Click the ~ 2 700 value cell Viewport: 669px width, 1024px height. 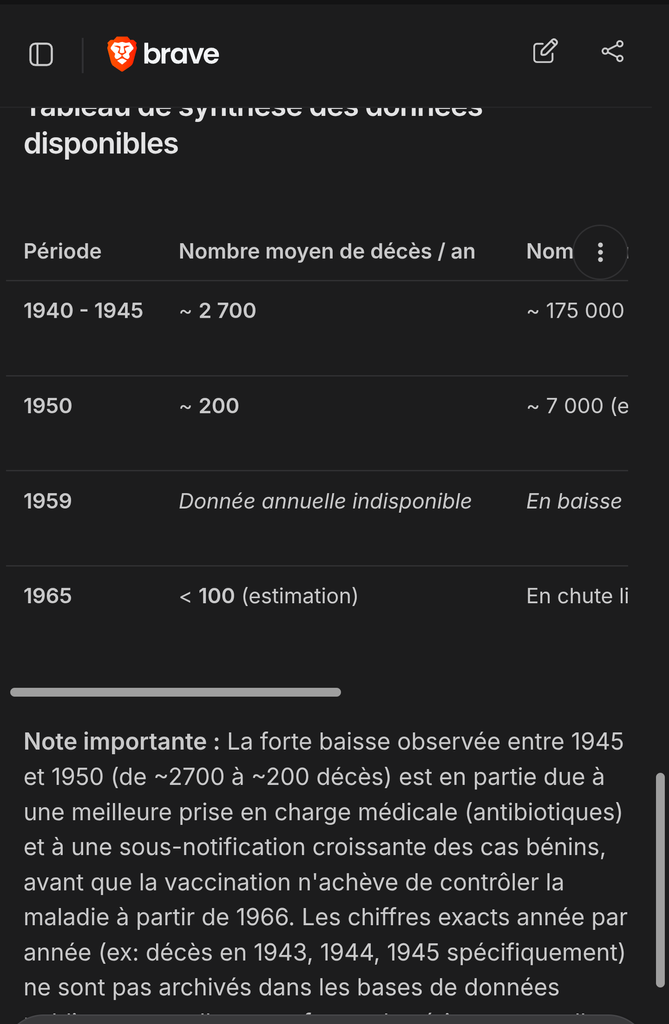click(x=218, y=311)
